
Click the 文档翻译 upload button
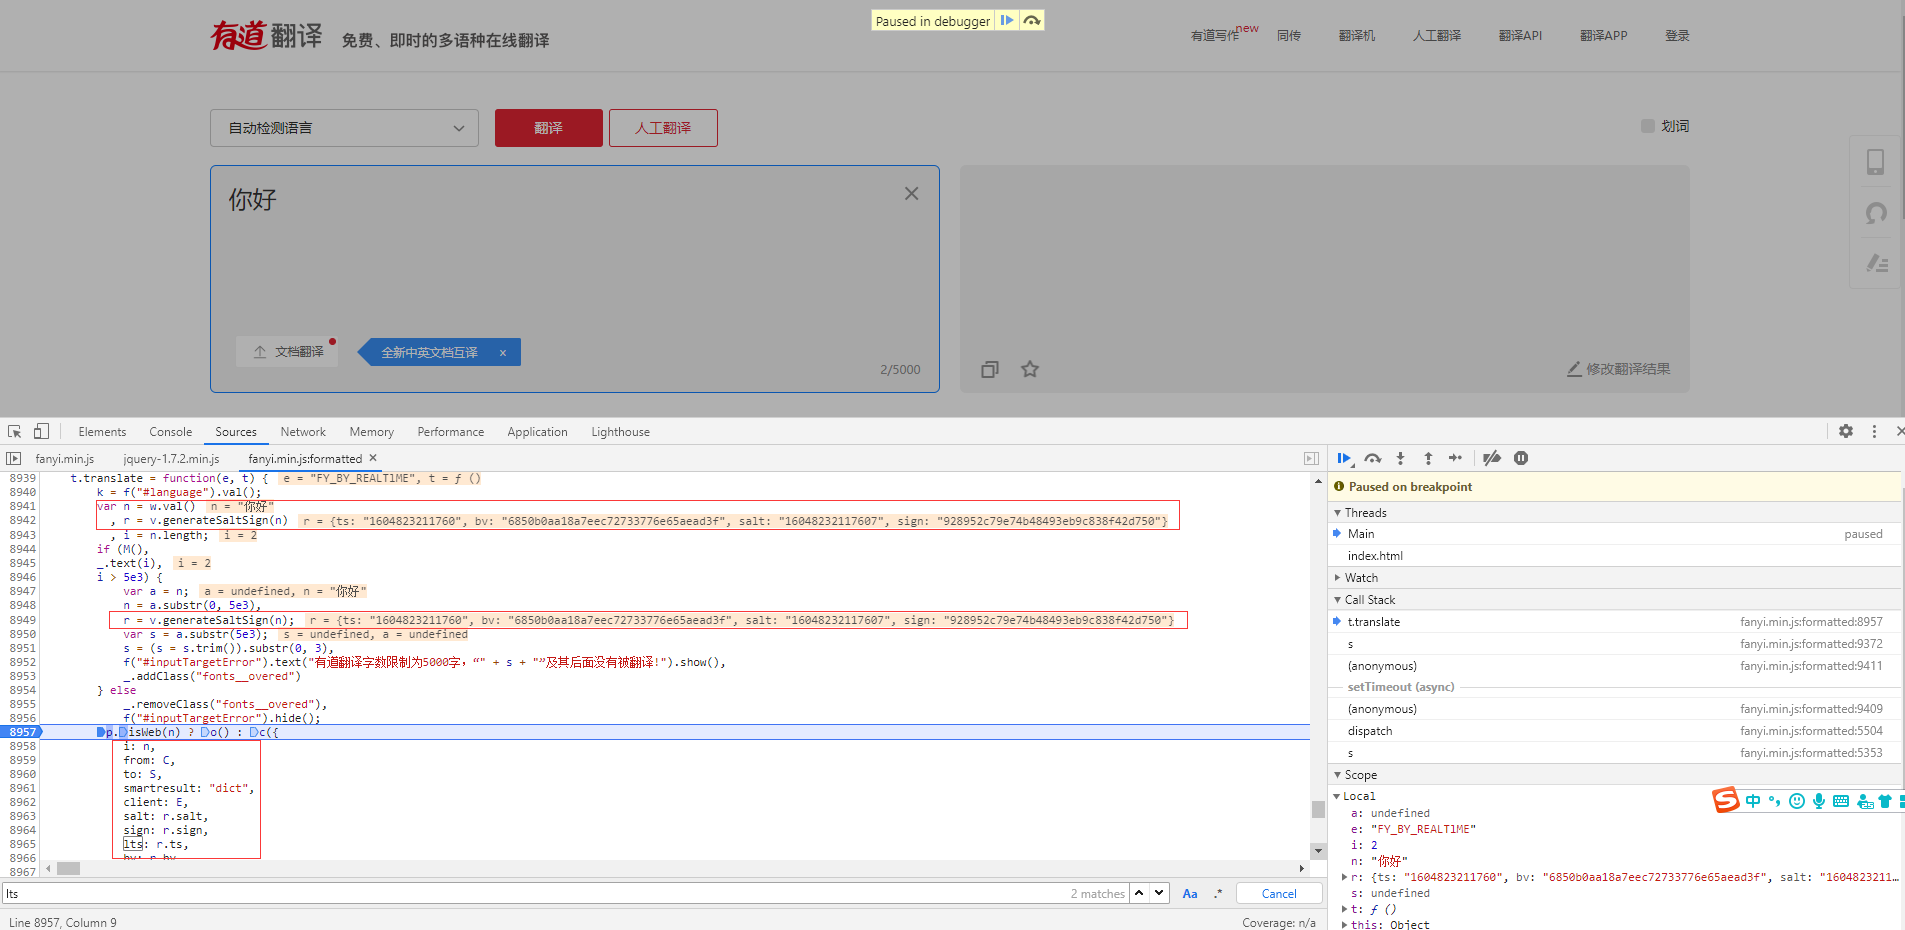288,352
